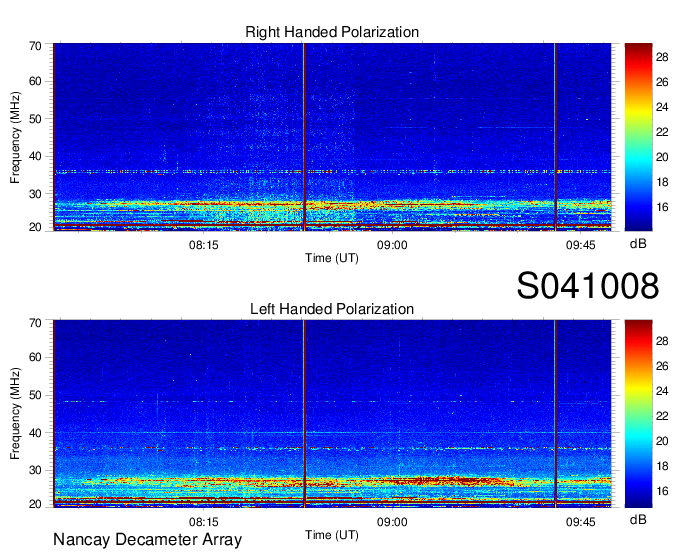Click the 20 MHz tick on the bottom plot
This screenshot has height=552, width=680.
pos(35,504)
